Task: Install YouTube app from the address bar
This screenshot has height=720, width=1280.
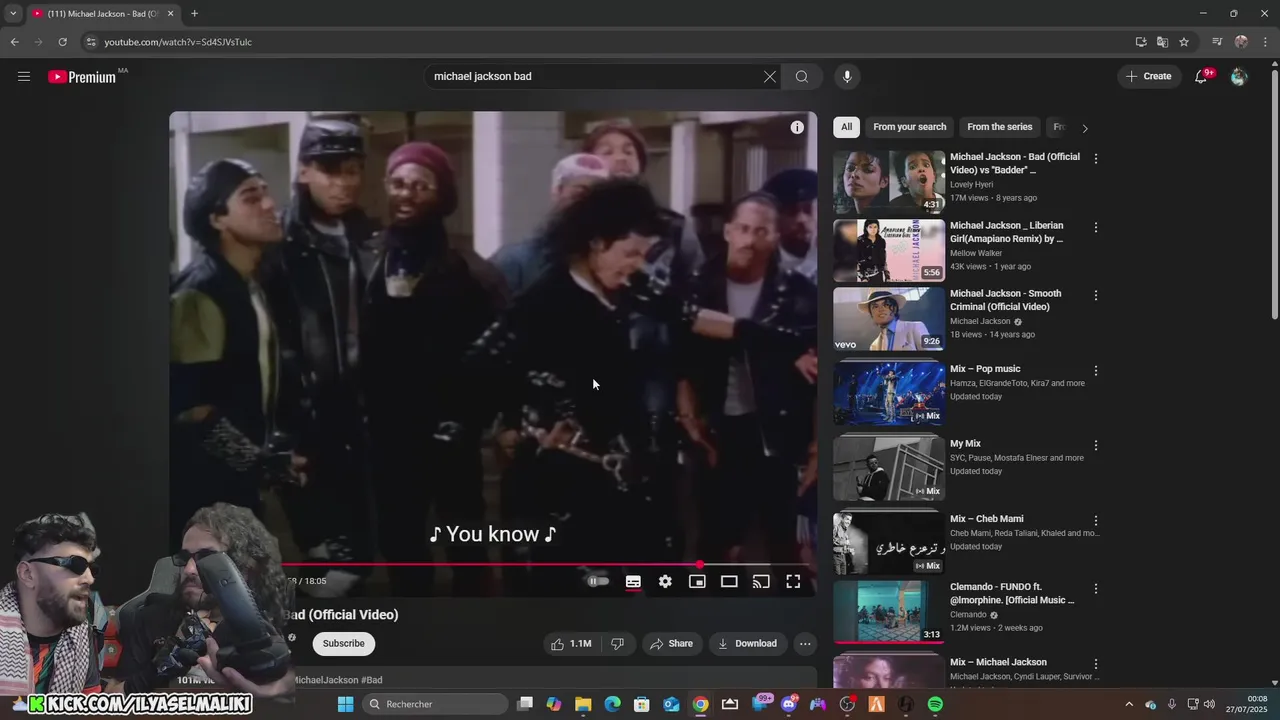Action: 1141,42
